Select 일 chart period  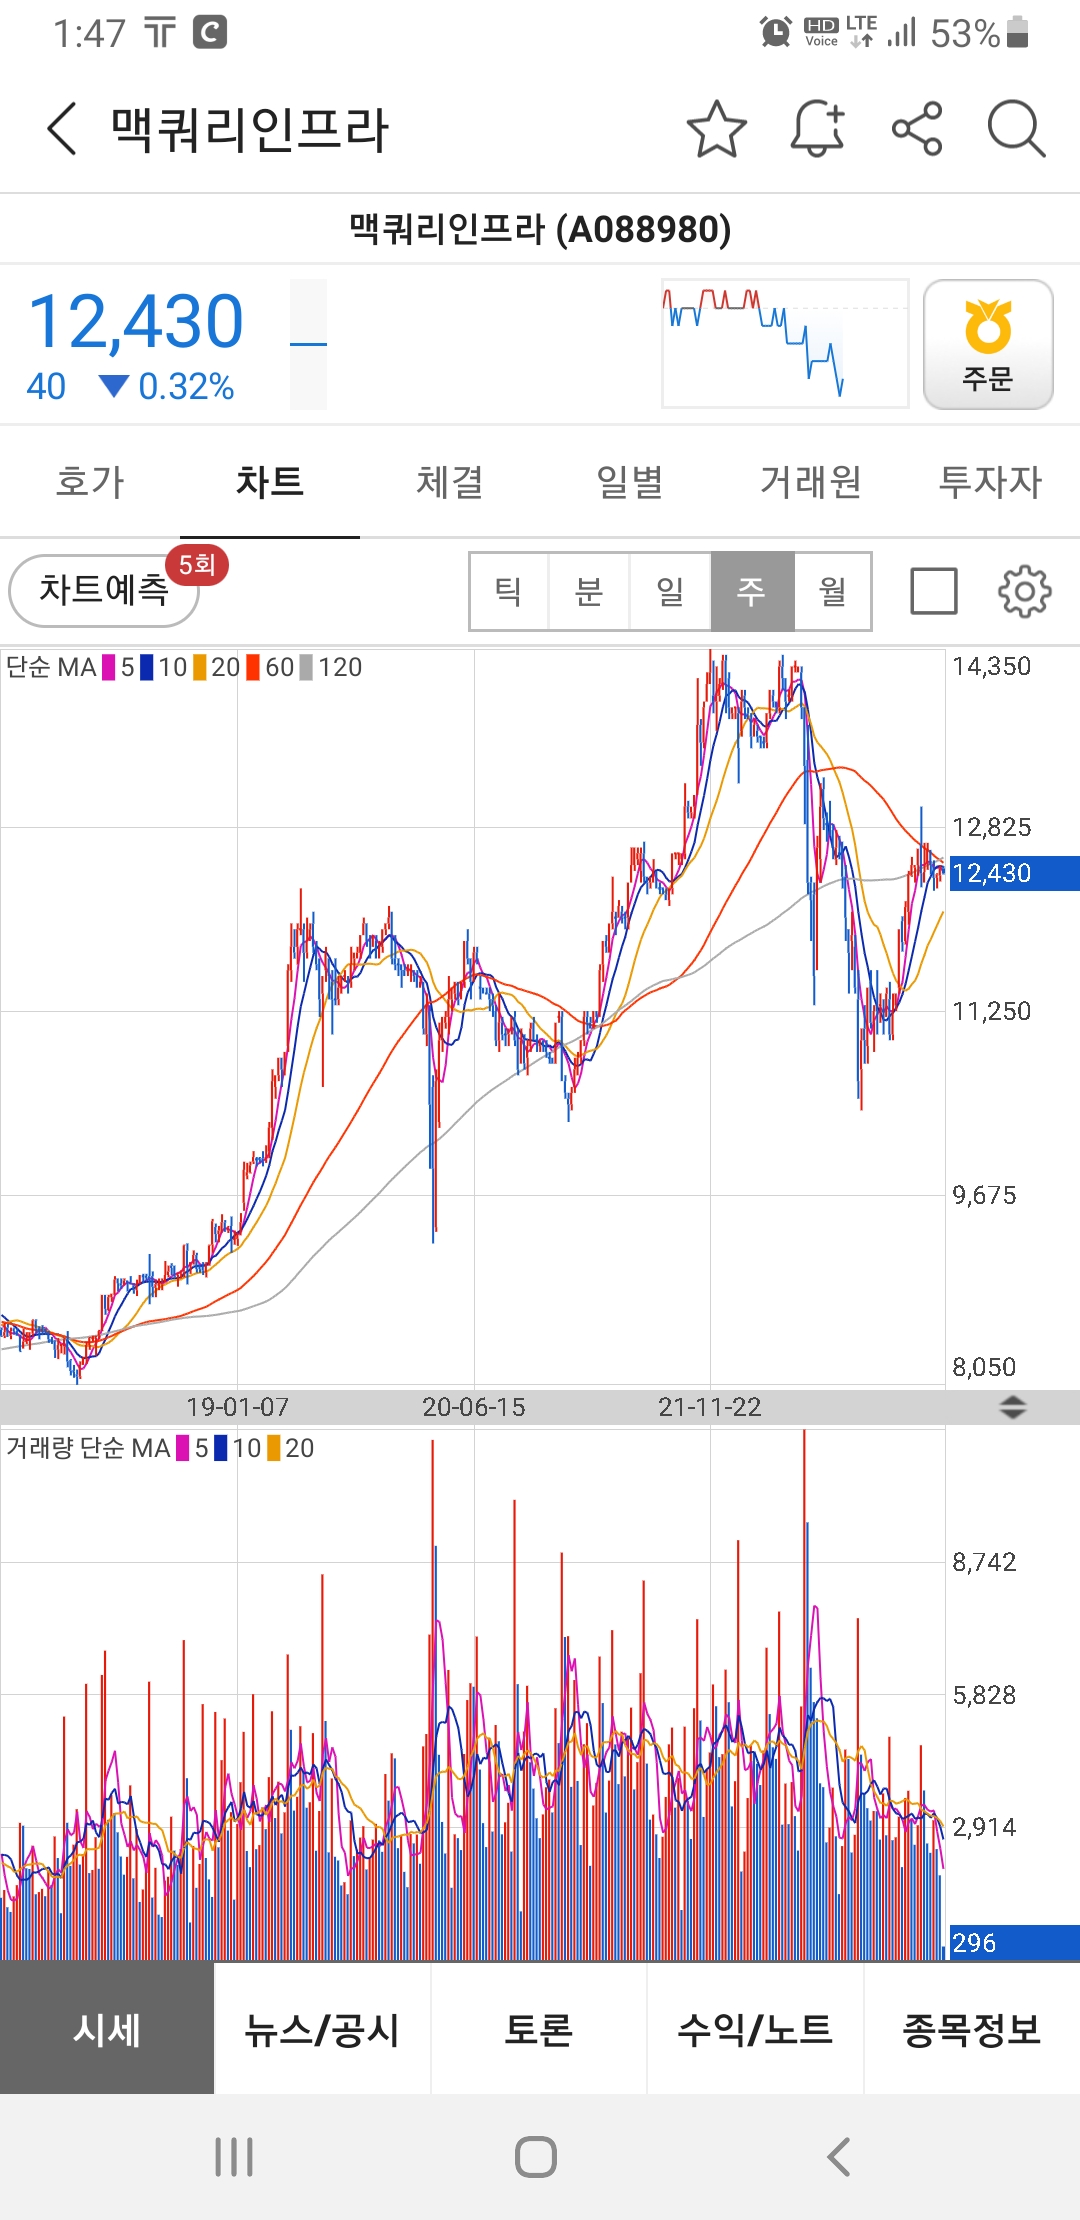(x=670, y=591)
